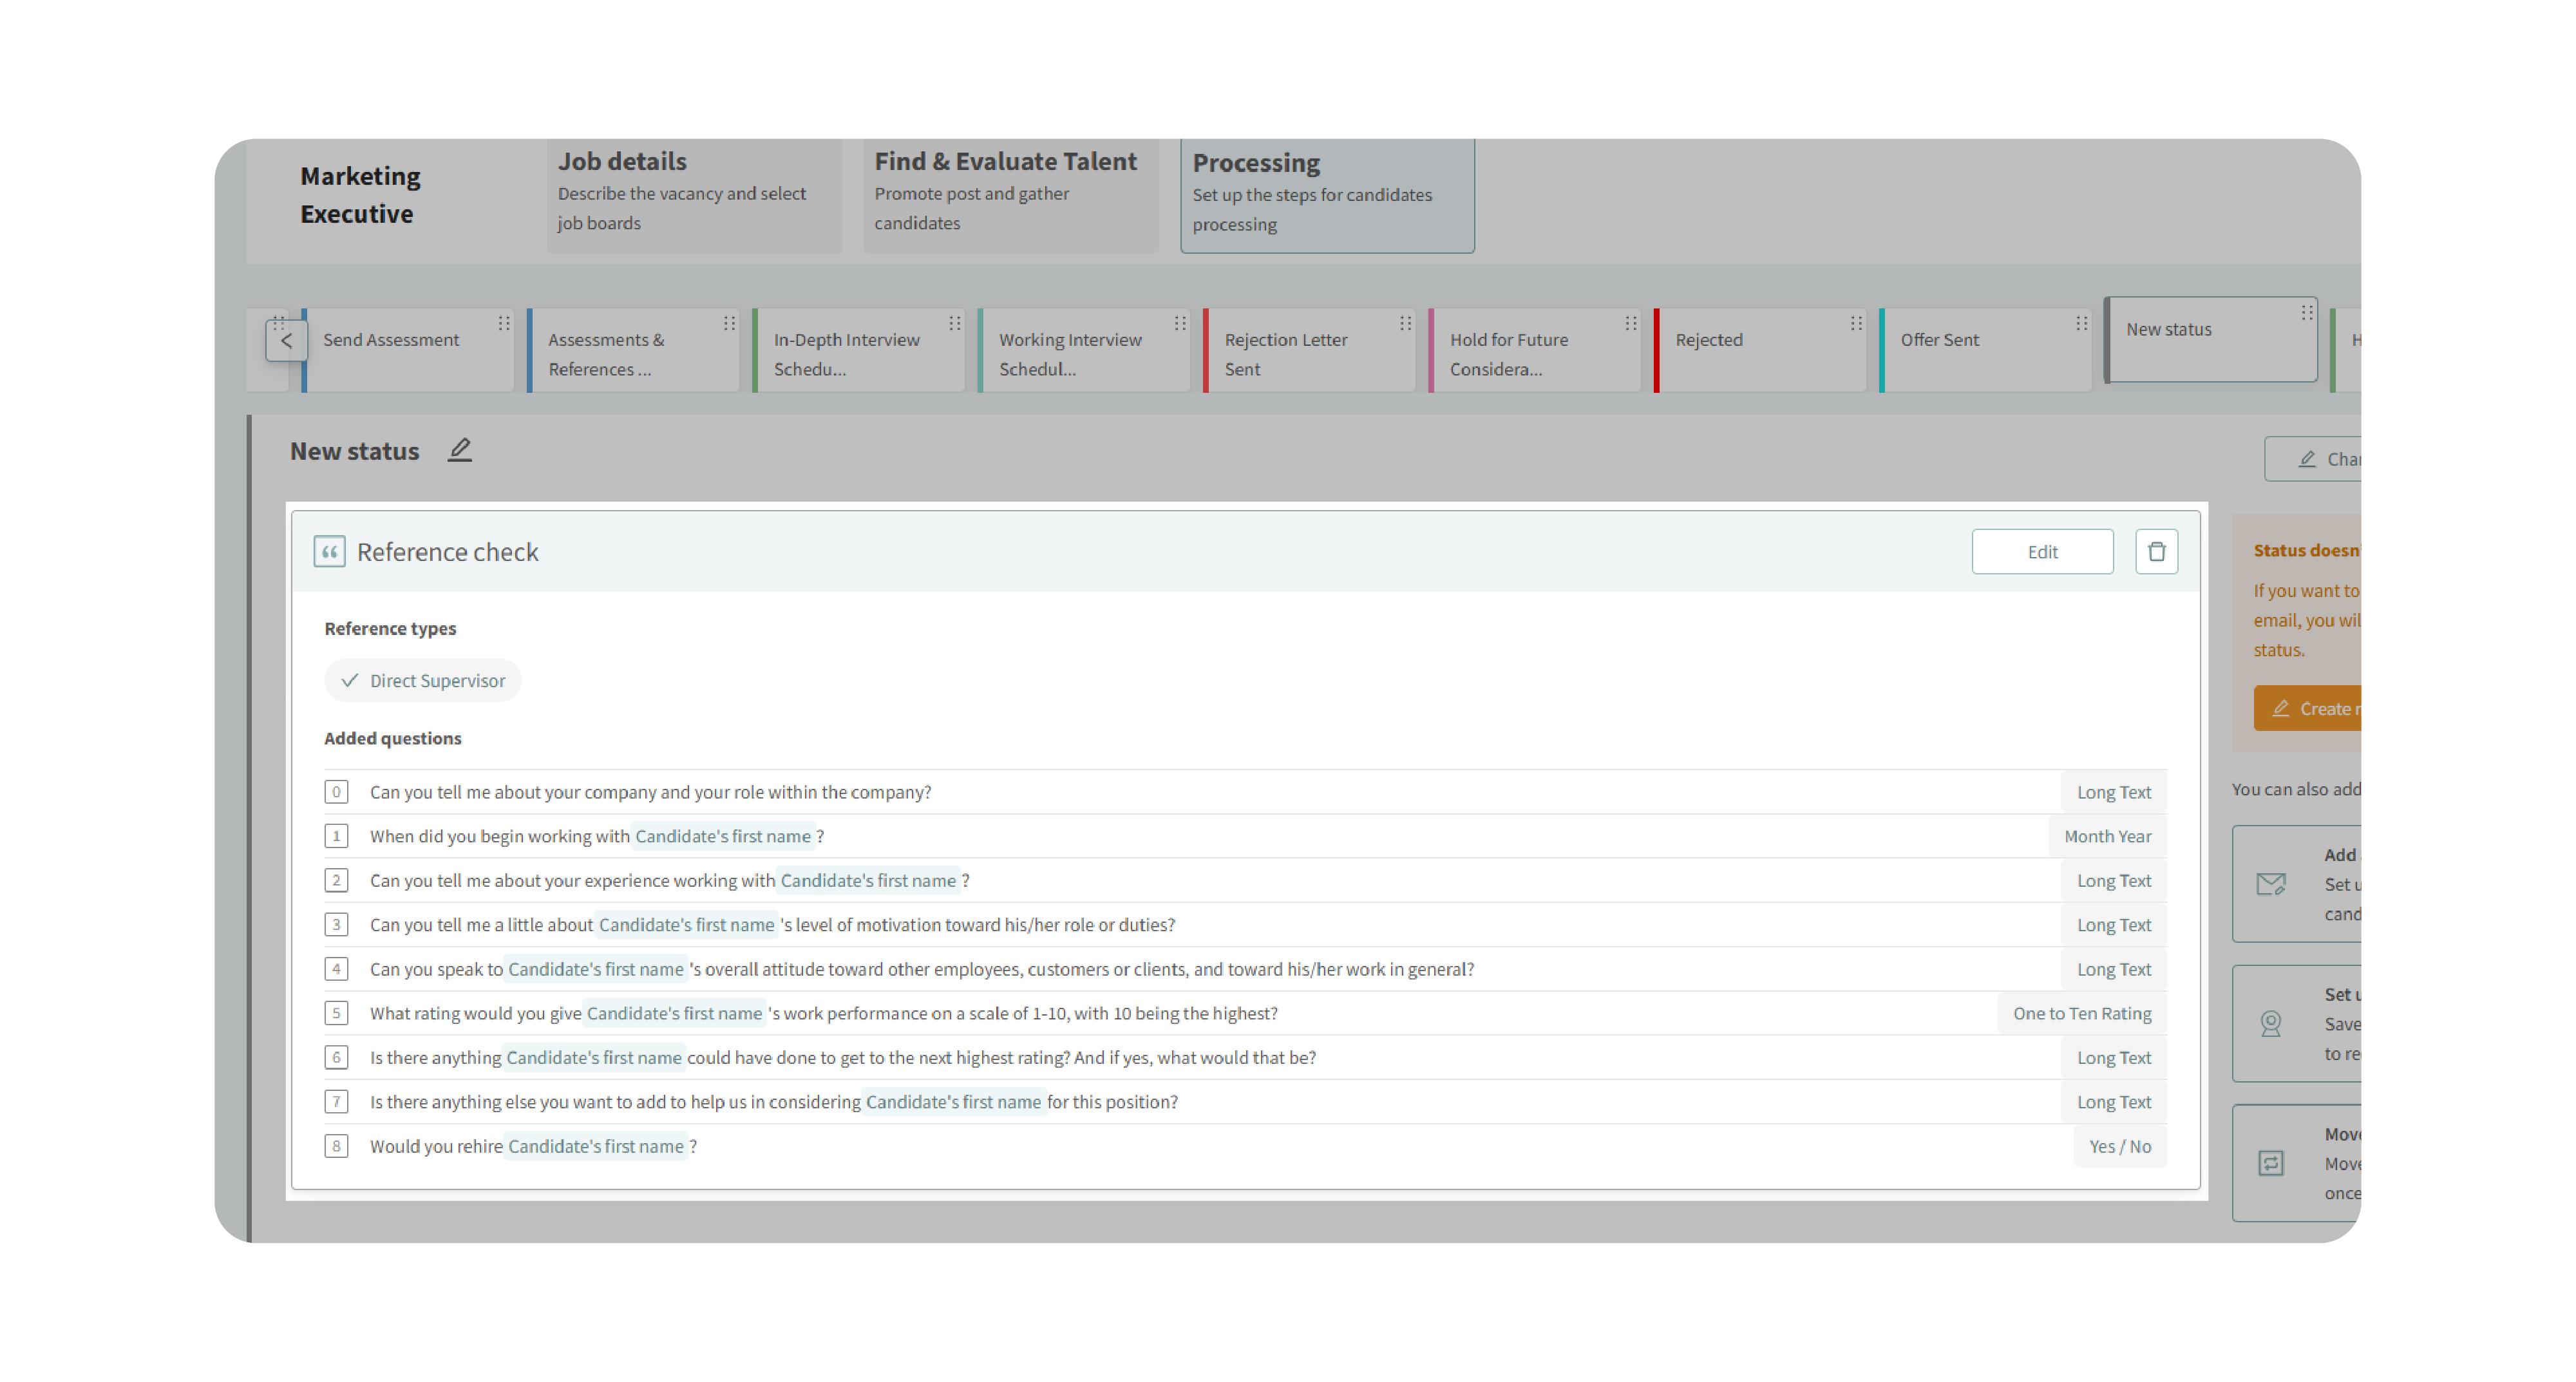Image resolution: width=2576 pixels, height=1382 pixels.
Task: Select the Processing tab
Action: tap(1326, 194)
